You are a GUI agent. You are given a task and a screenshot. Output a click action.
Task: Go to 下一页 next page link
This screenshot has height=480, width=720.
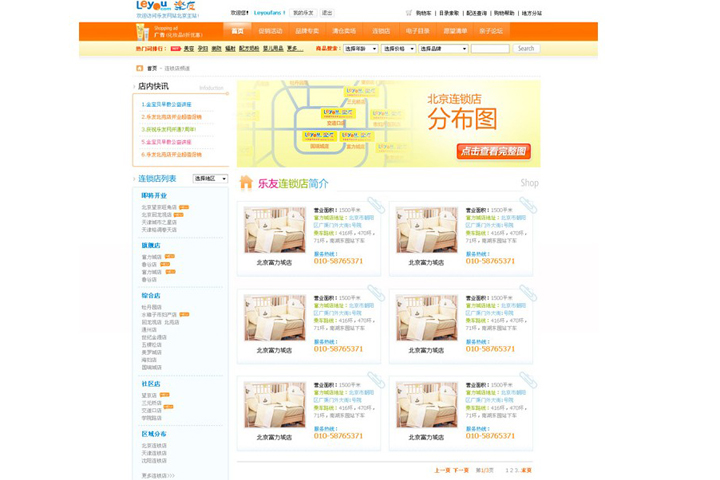point(460,470)
